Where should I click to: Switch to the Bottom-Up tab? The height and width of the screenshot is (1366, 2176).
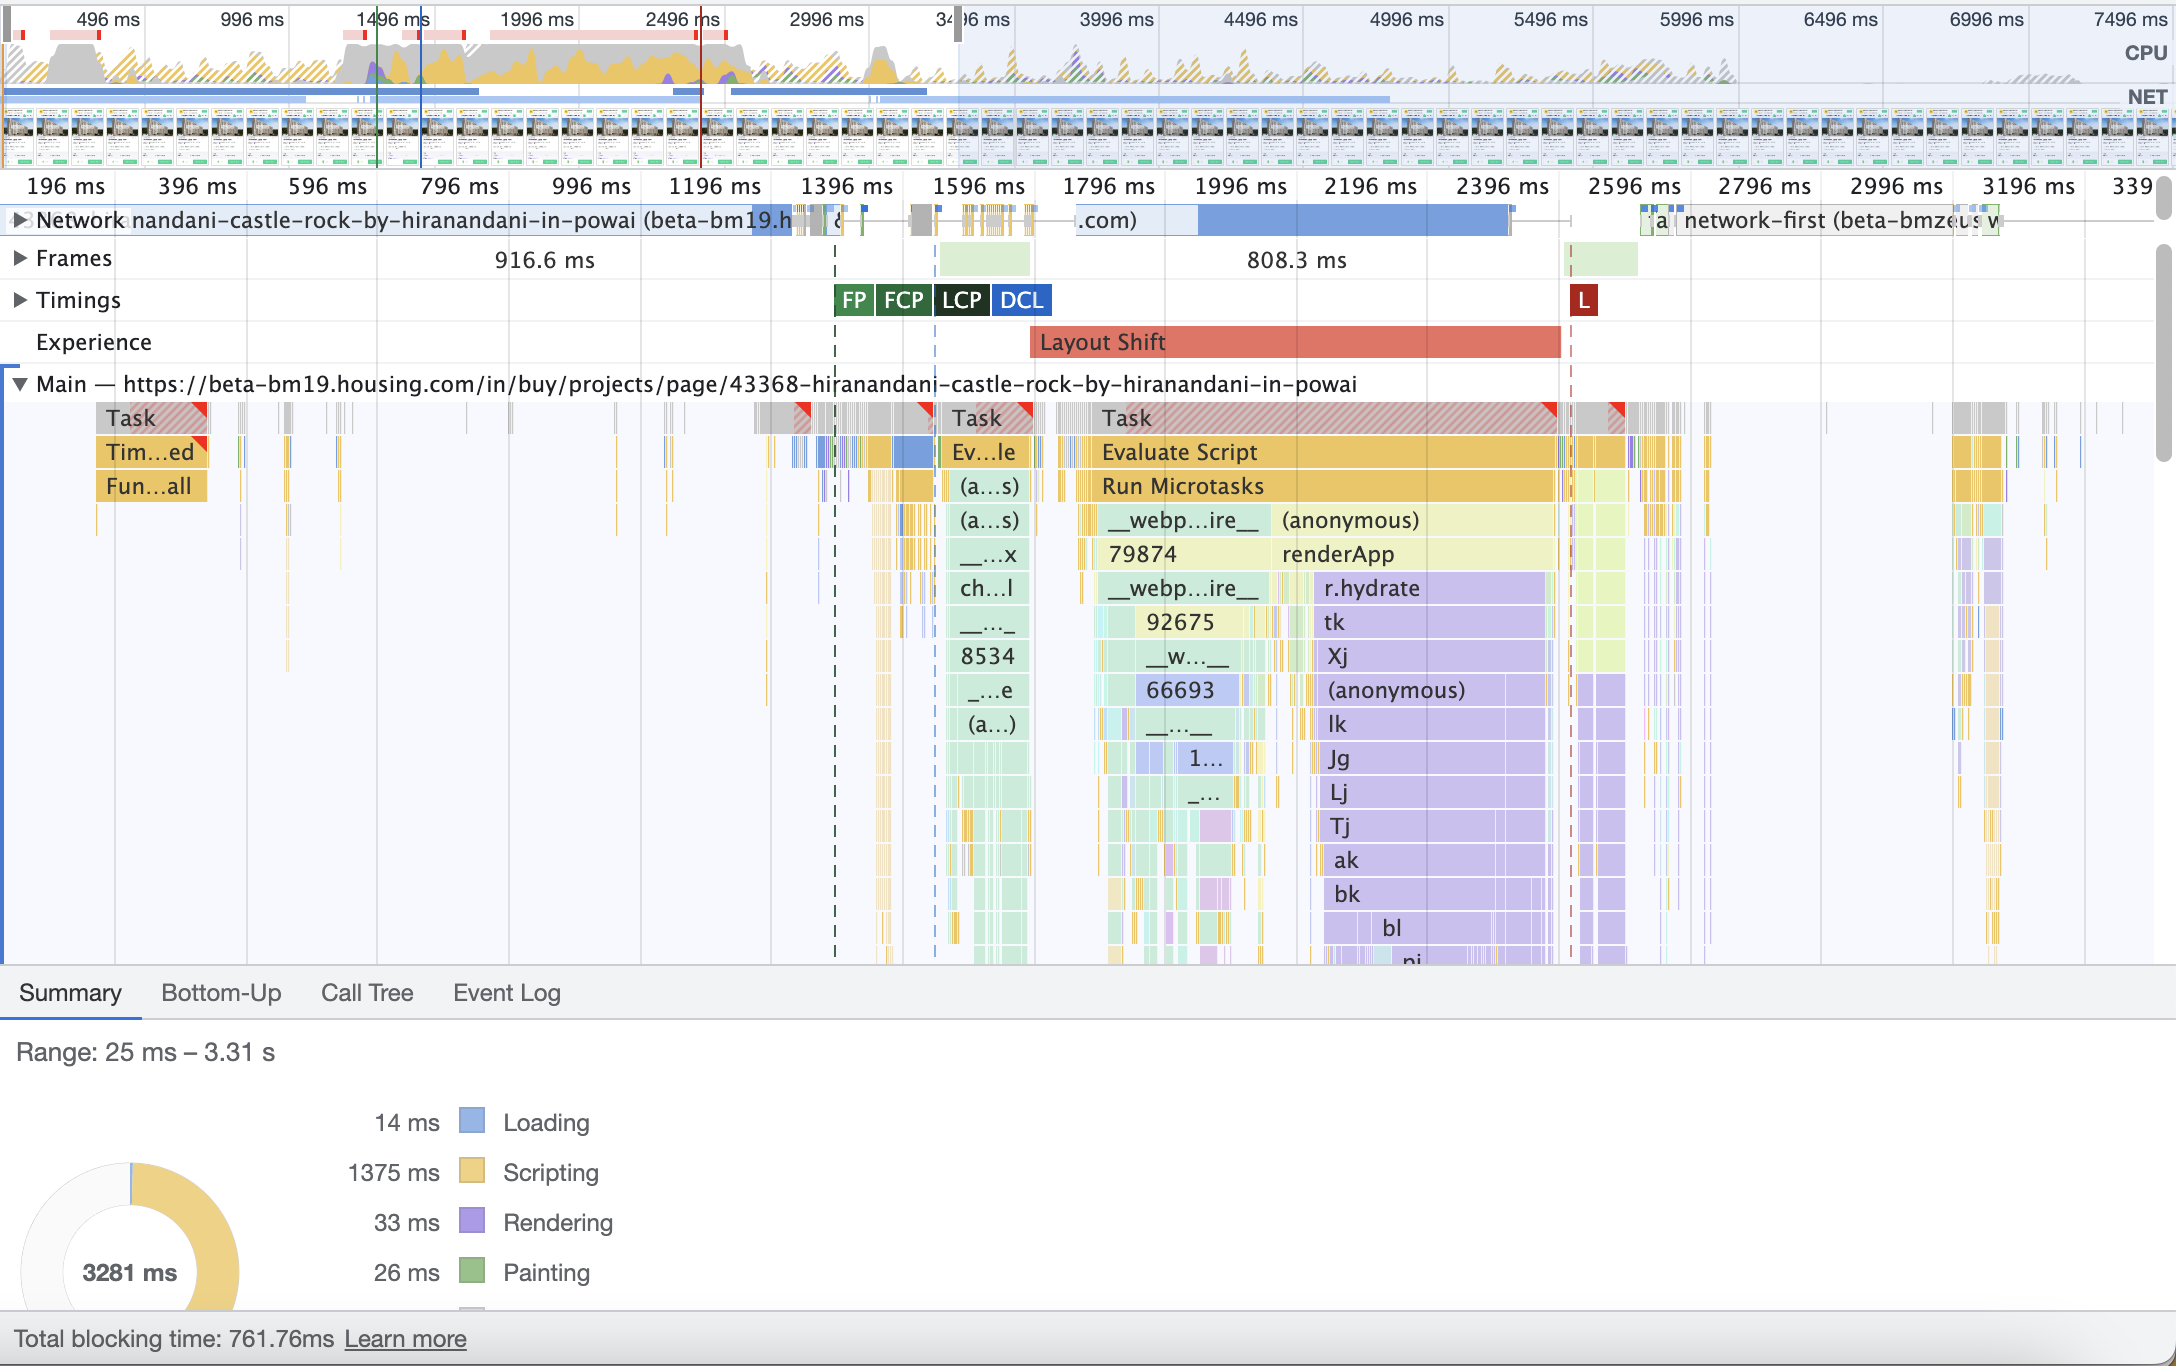[222, 992]
